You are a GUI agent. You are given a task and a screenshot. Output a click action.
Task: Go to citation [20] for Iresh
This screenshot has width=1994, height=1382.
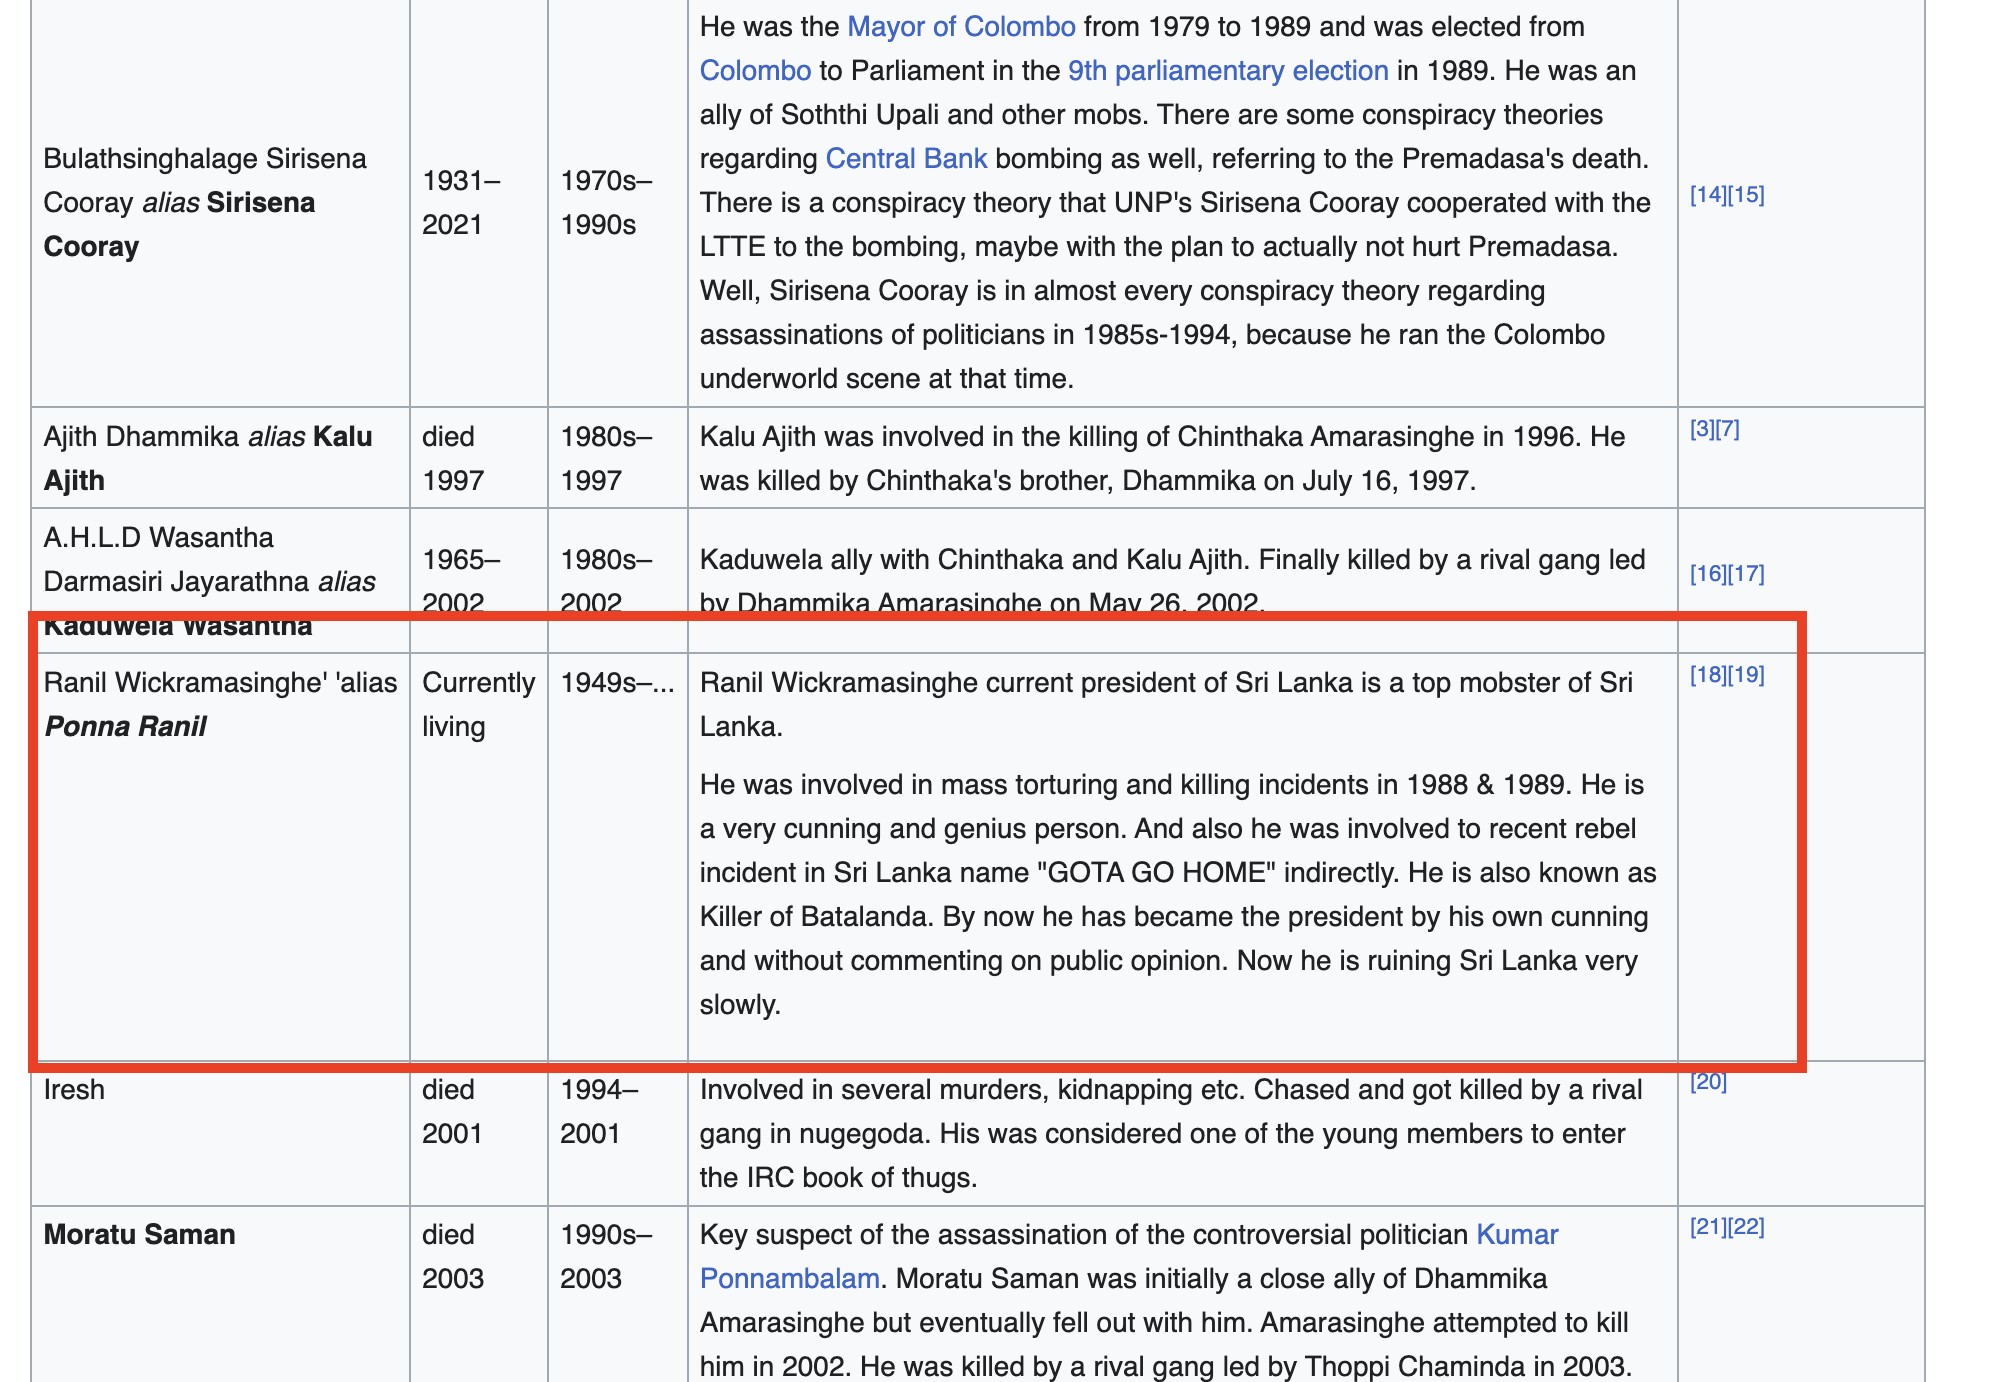tap(1708, 1081)
